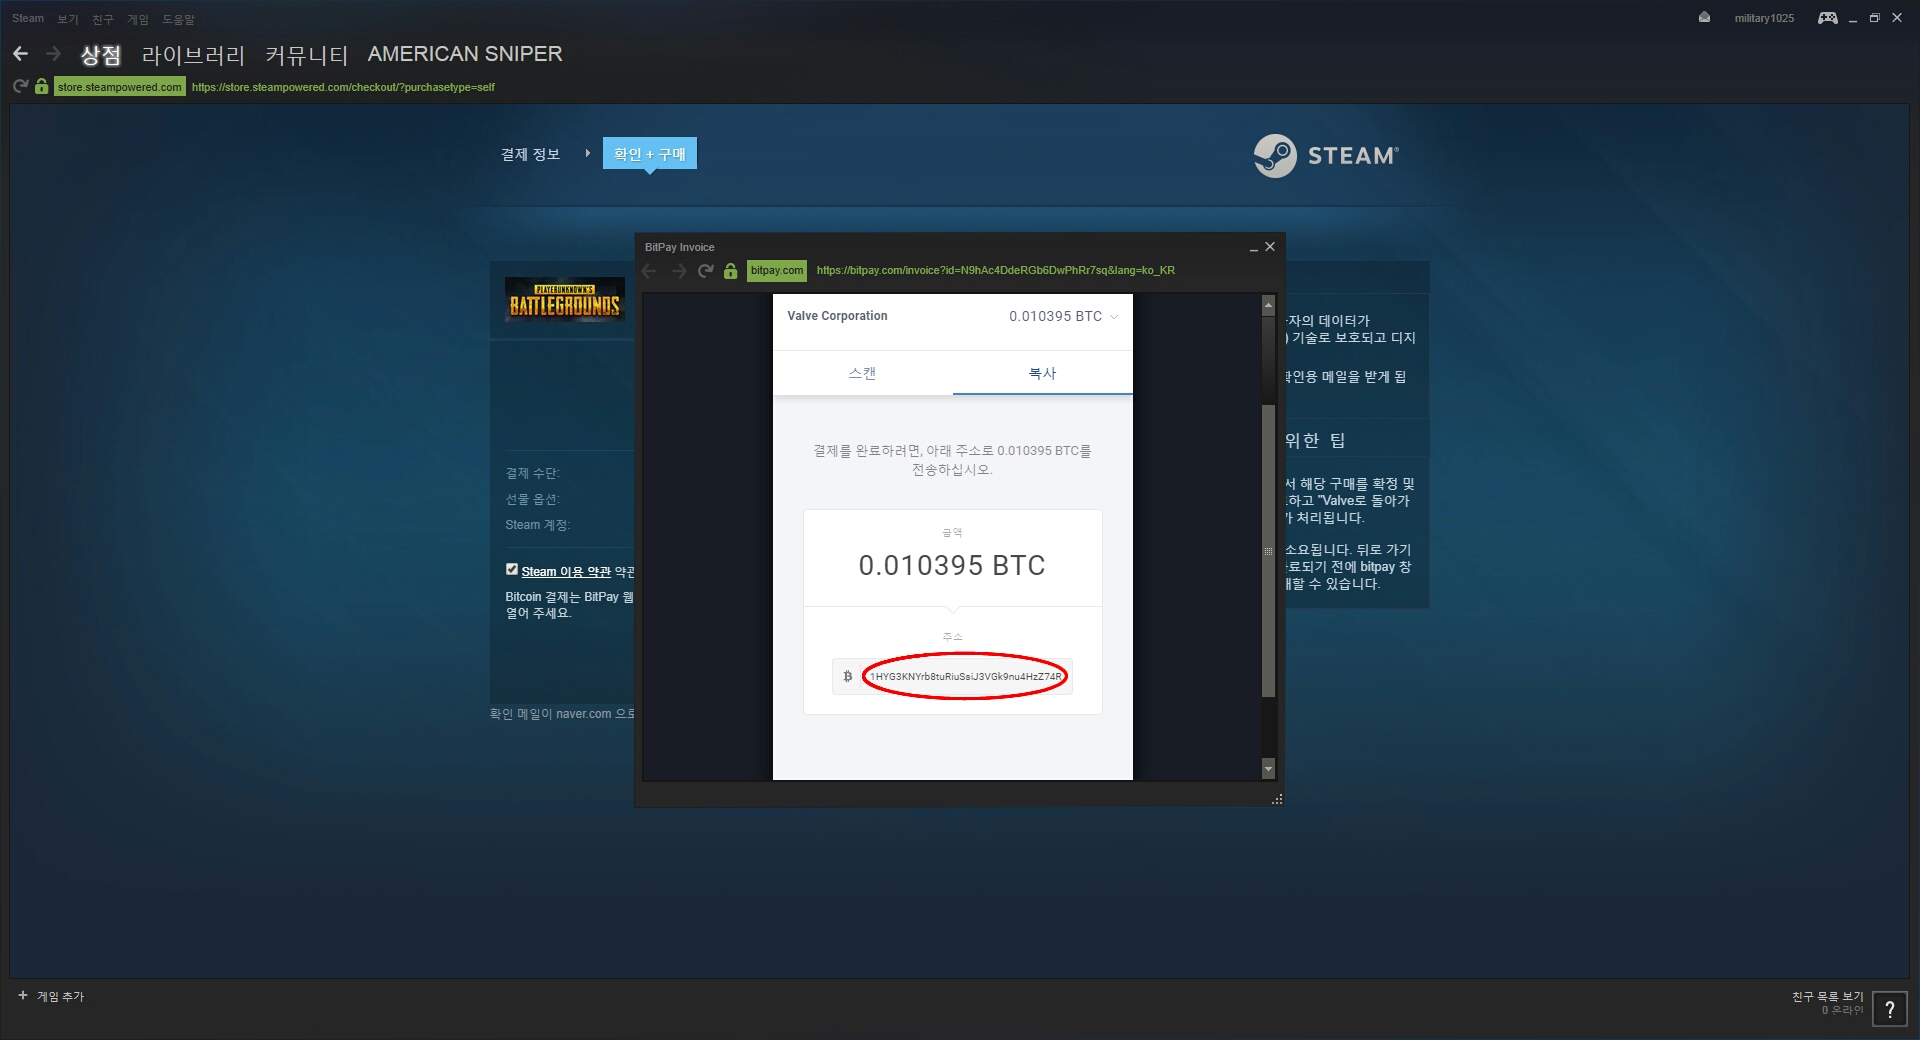Reload the BitPay invoice page

[706, 271]
